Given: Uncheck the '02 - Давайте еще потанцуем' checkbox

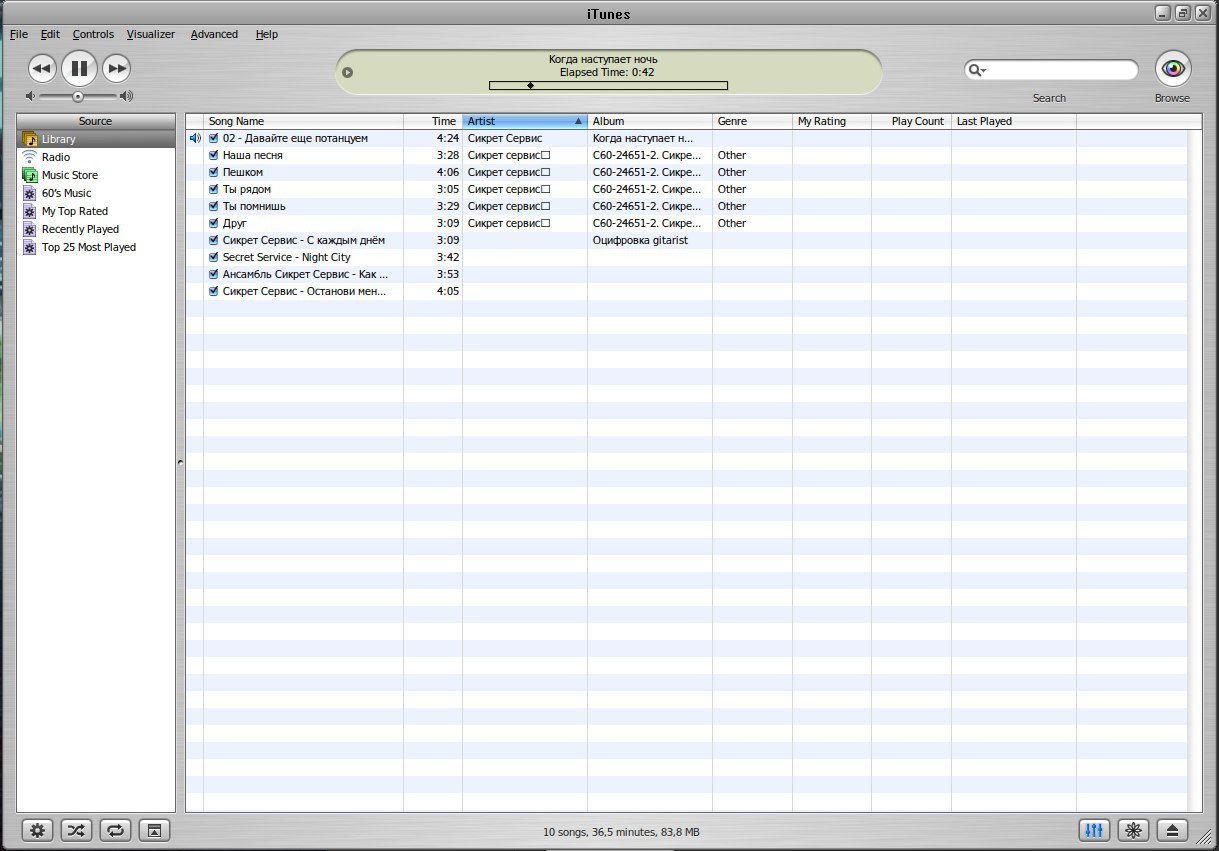Looking at the screenshot, I should point(213,138).
